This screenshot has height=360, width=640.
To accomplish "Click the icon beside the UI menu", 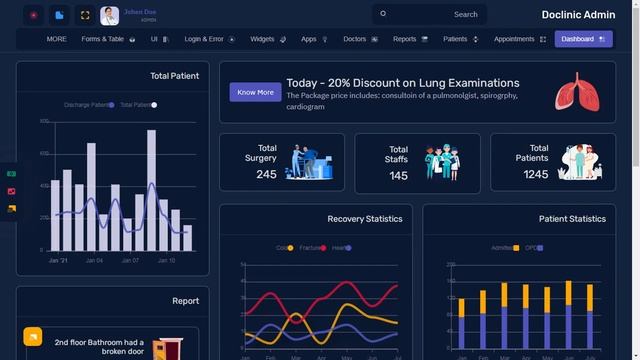I will 165,40.
